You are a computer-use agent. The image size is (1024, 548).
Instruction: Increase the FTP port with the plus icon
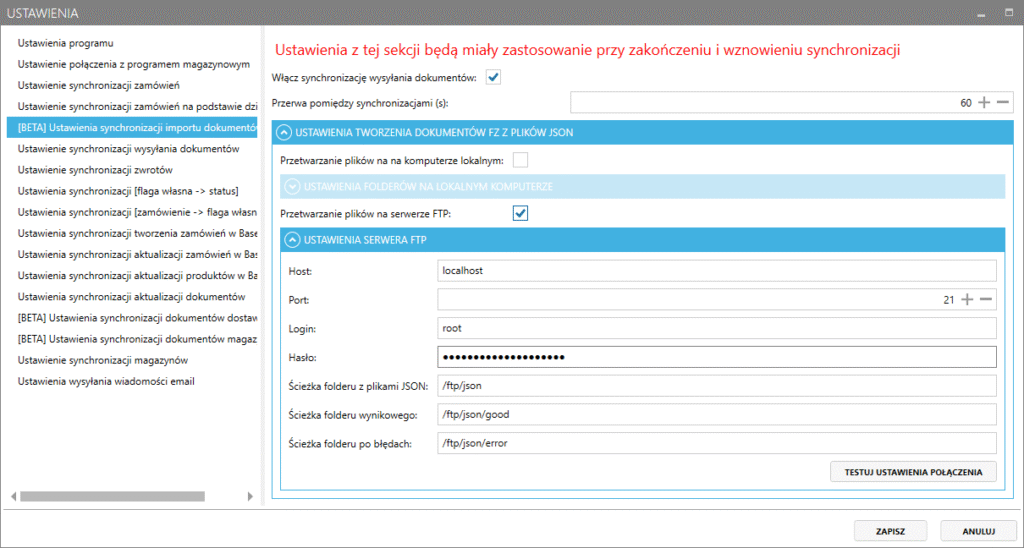pyautogui.click(x=967, y=300)
